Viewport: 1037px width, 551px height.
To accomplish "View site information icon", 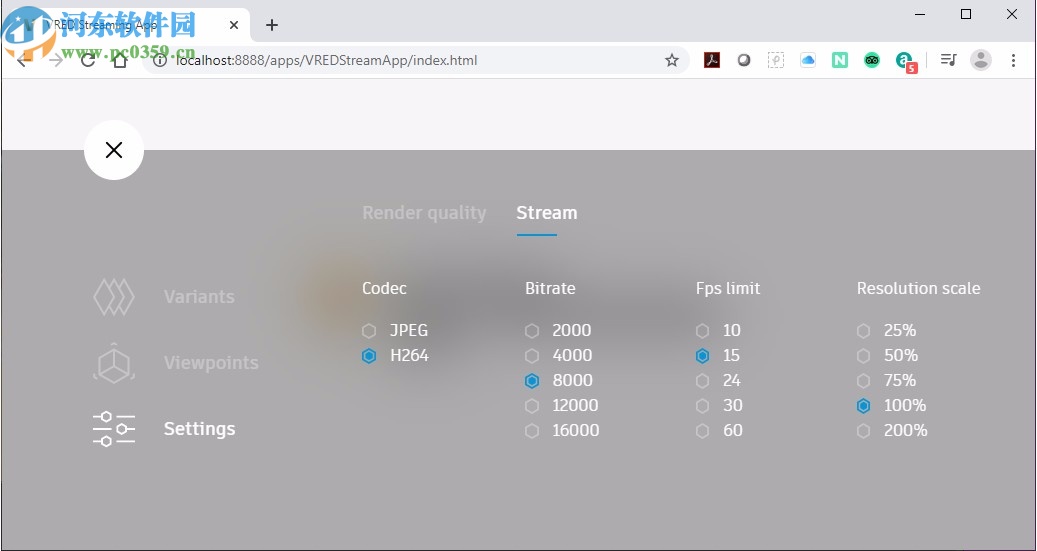I will pos(159,61).
